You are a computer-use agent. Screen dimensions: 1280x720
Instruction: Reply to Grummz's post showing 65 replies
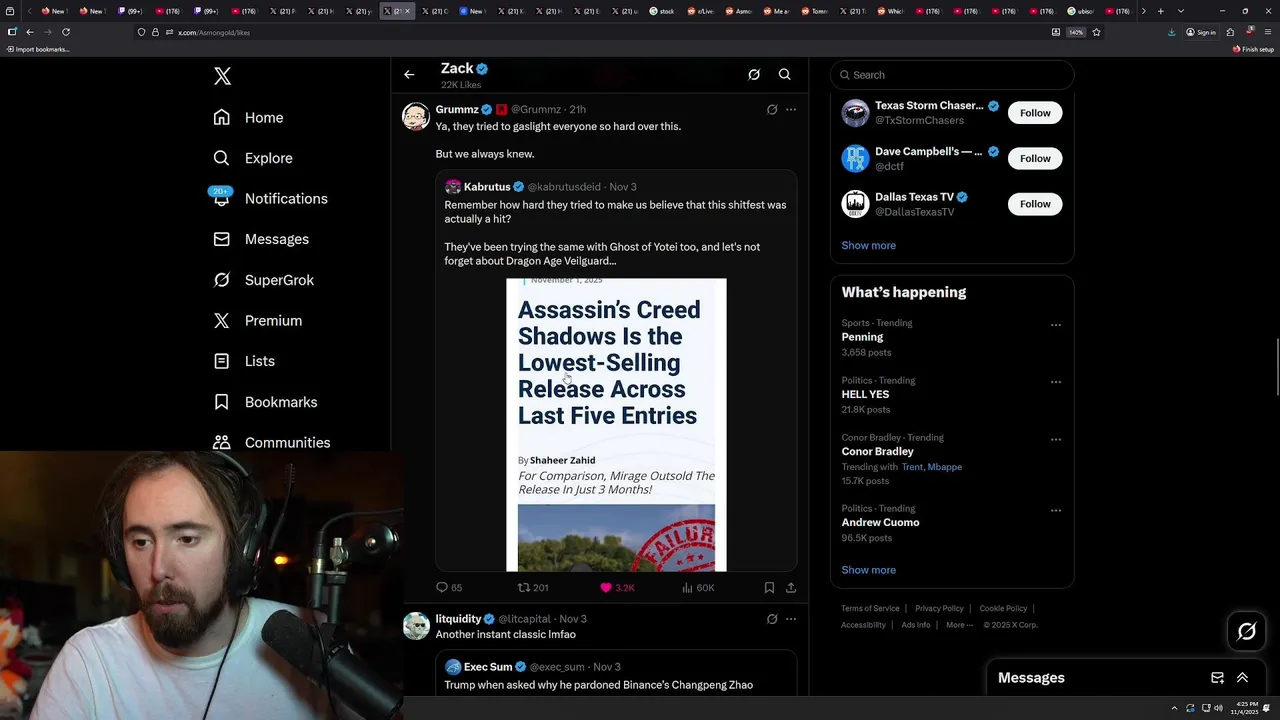[449, 588]
